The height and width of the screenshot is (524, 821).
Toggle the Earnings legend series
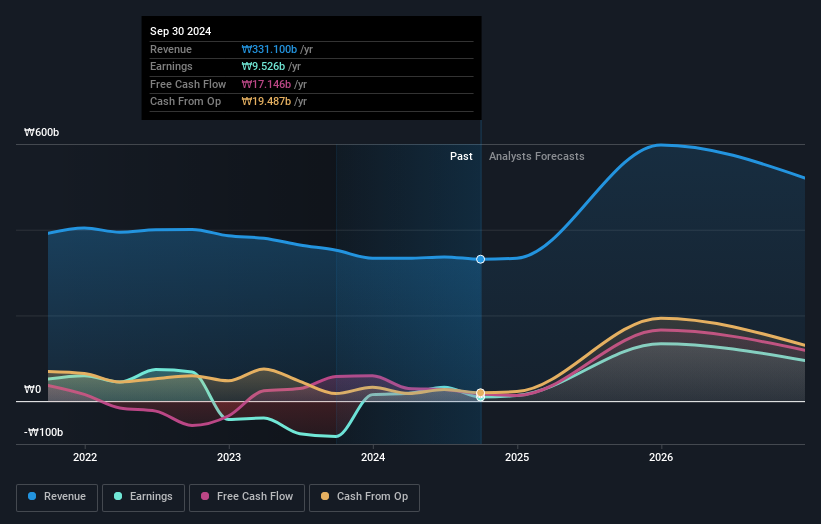point(143,497)
